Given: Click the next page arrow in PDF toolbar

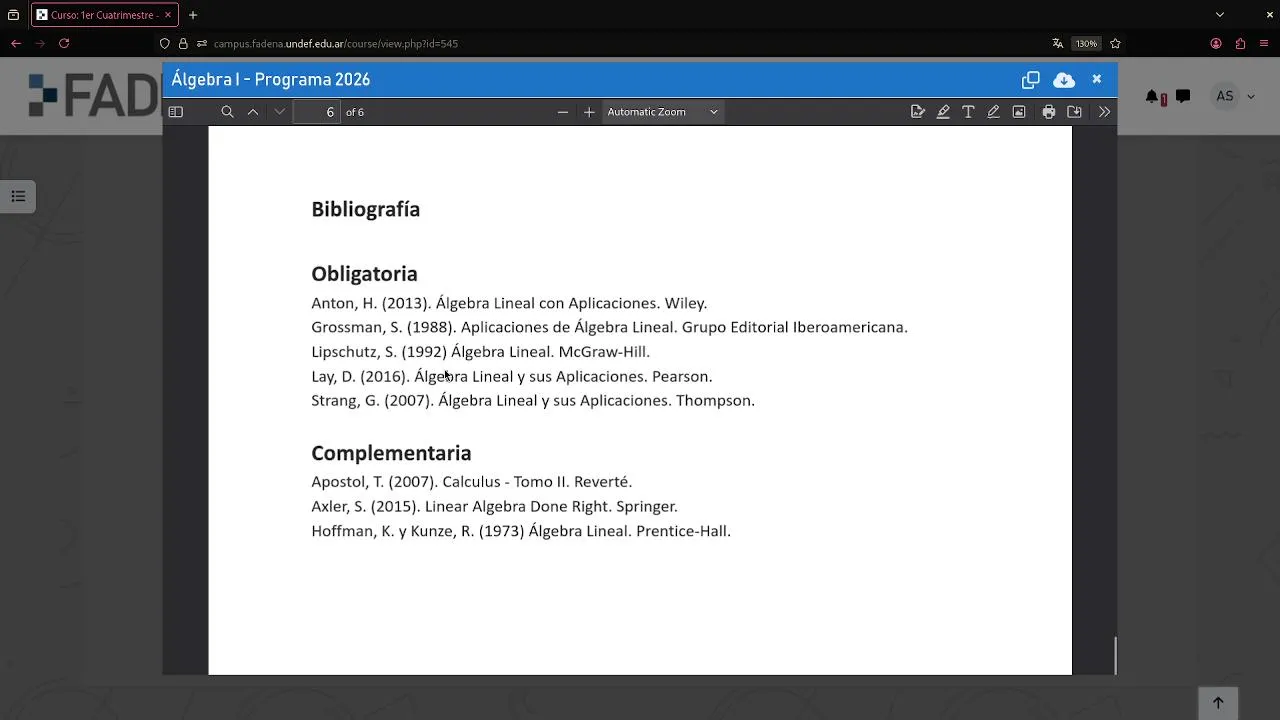Looking at the screenshot, I should click(279, 112).
